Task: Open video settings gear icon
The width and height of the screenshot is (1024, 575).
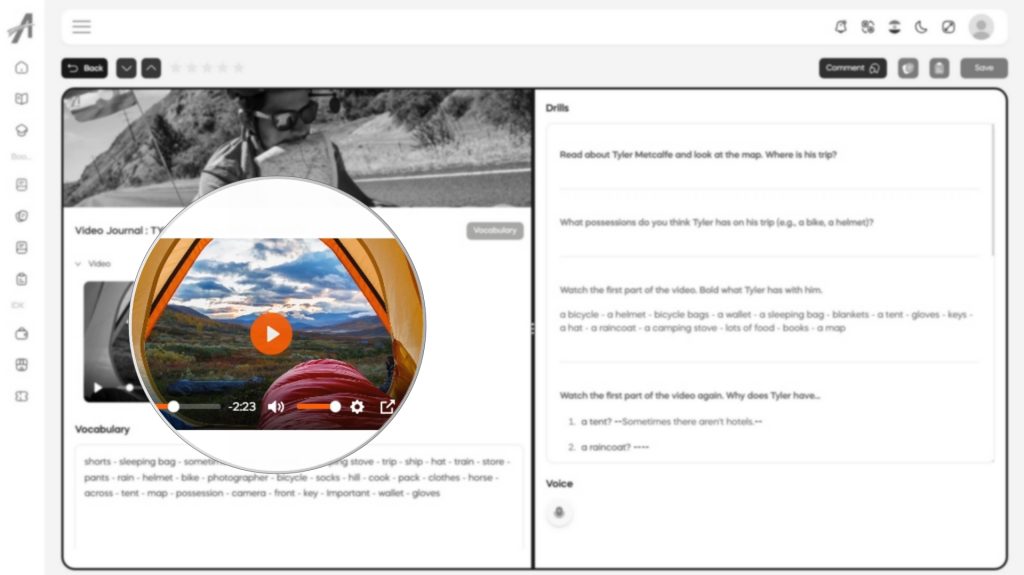Action: click(357, 406)
